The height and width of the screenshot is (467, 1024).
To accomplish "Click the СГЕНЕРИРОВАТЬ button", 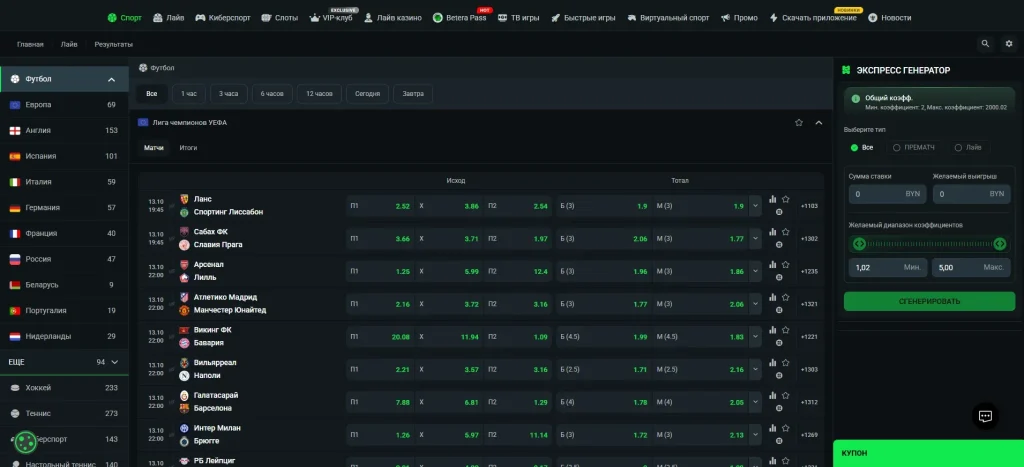I will click(927, 301).
